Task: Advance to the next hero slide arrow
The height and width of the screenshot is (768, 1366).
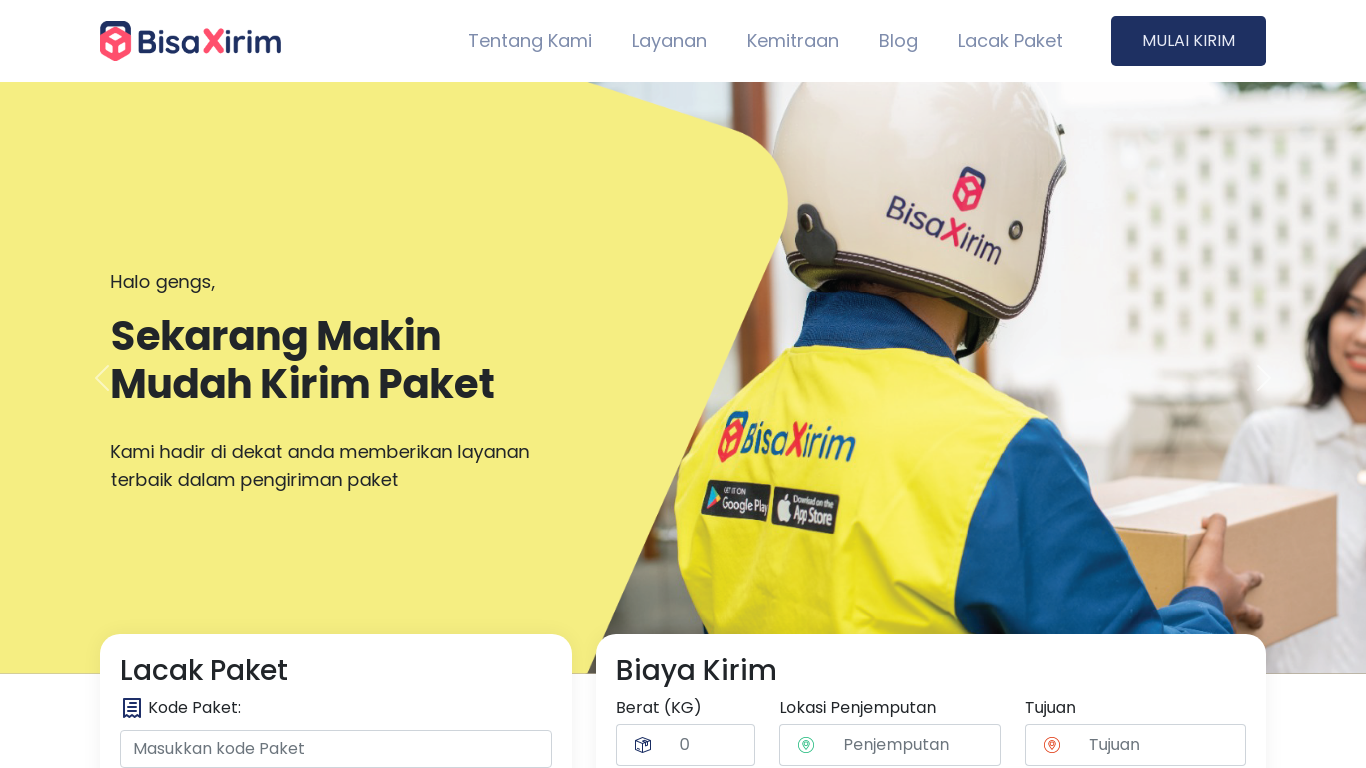Action: click(1264, 378)
